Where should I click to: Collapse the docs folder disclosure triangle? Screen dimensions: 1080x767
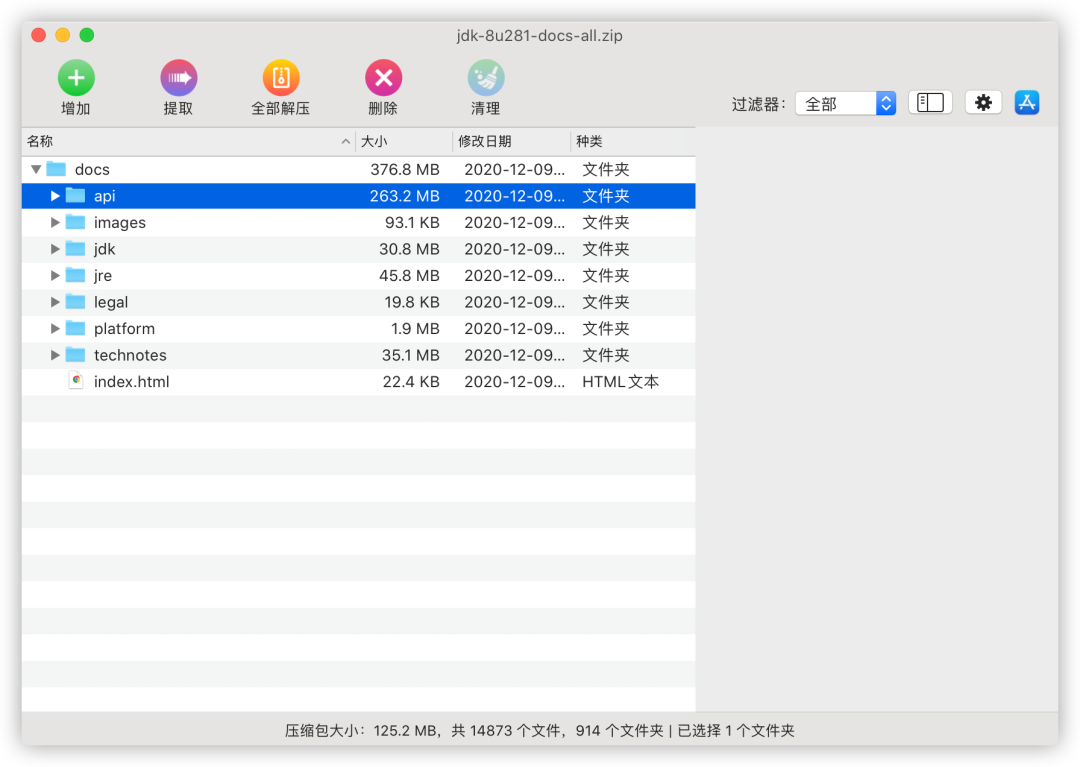coord(36,169)
